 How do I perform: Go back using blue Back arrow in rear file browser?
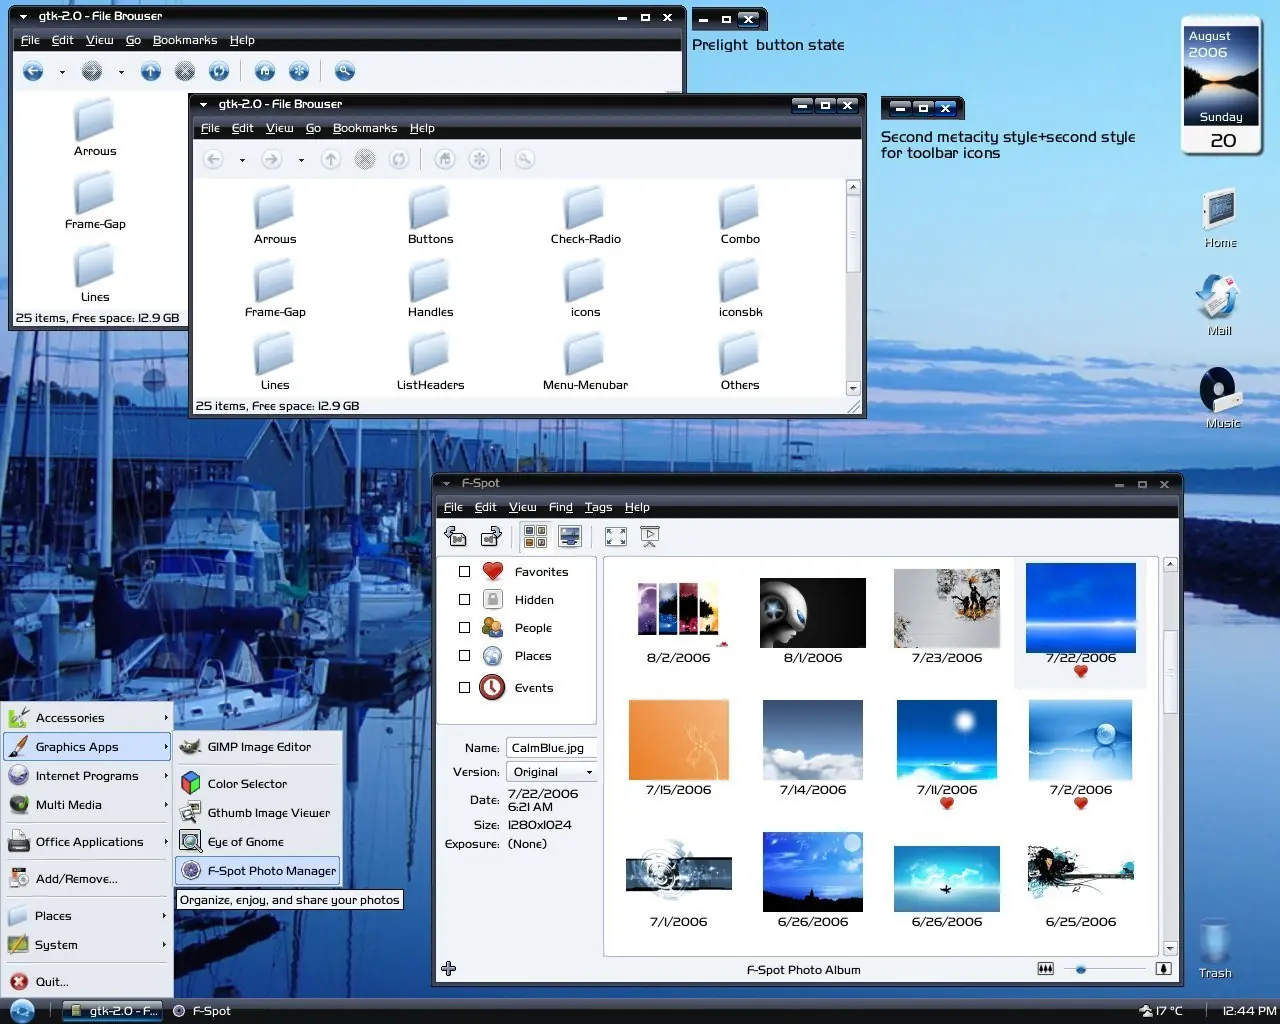[33, 71]
